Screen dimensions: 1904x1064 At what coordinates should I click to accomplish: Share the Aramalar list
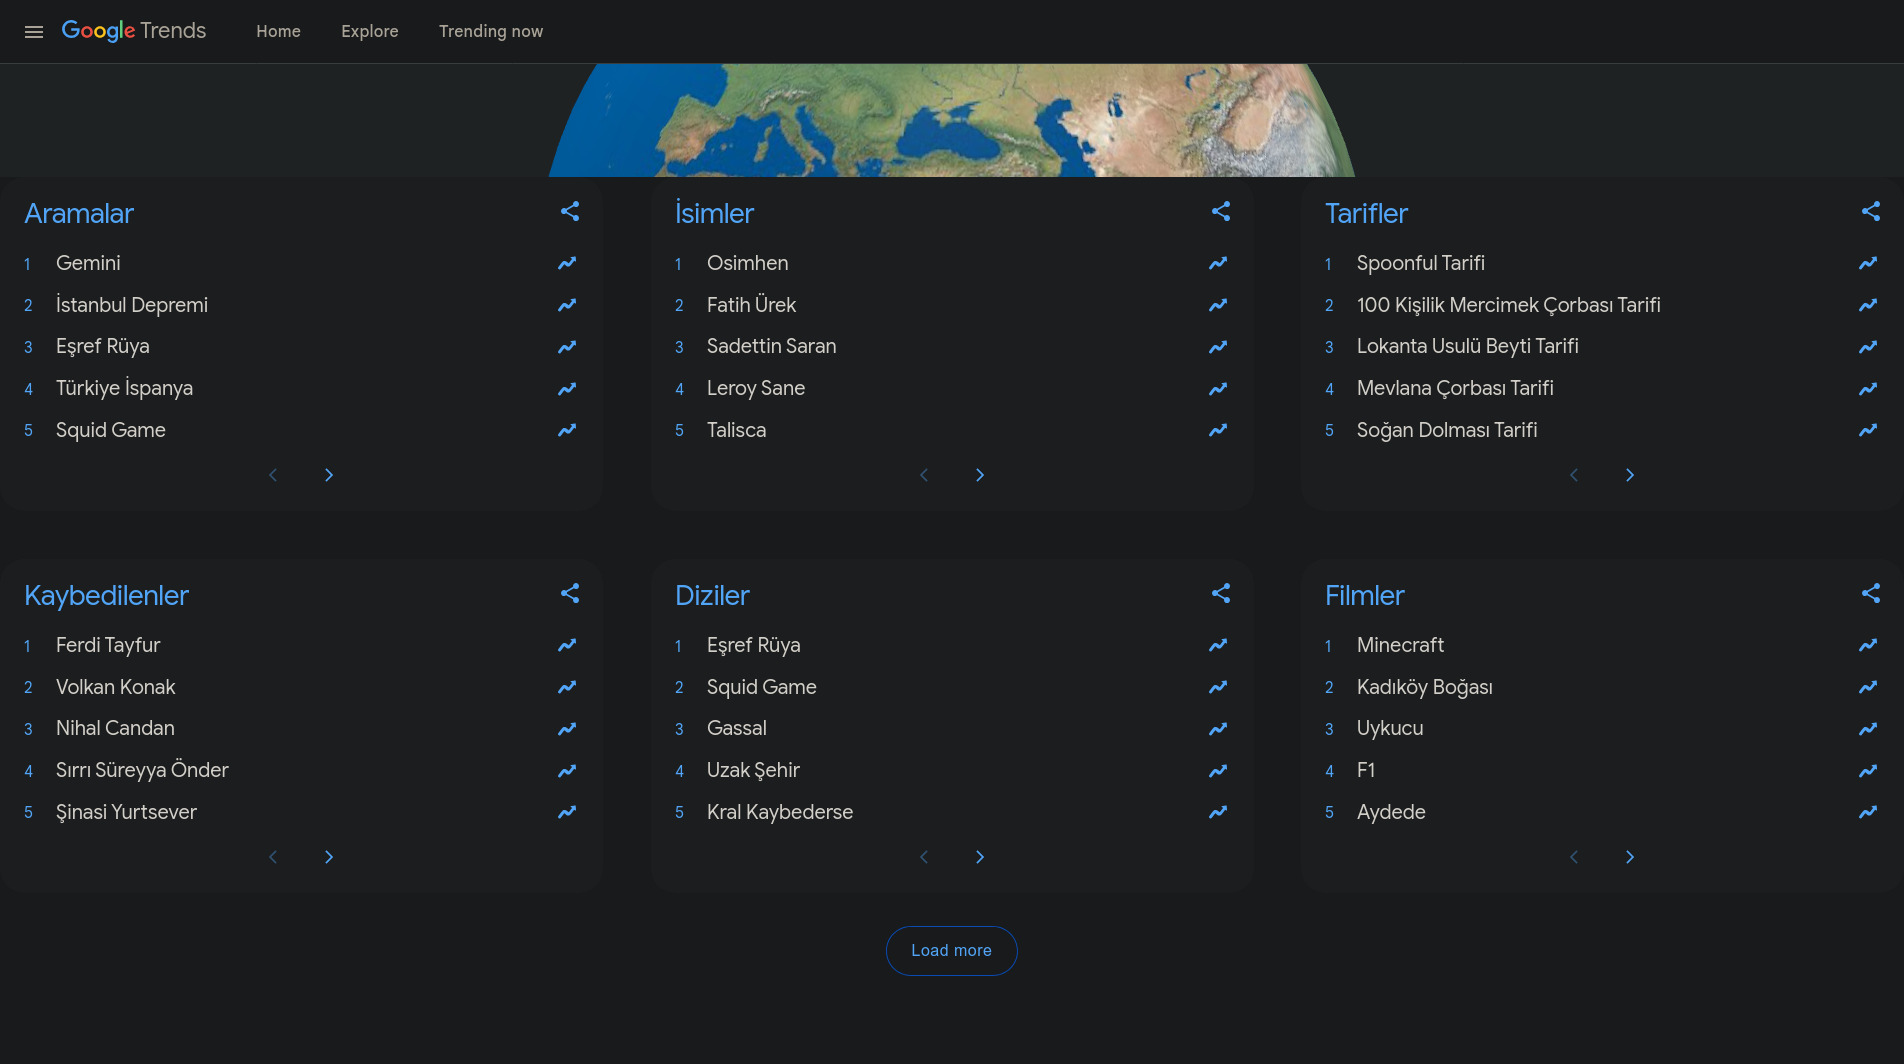click(x=570, y=211)
